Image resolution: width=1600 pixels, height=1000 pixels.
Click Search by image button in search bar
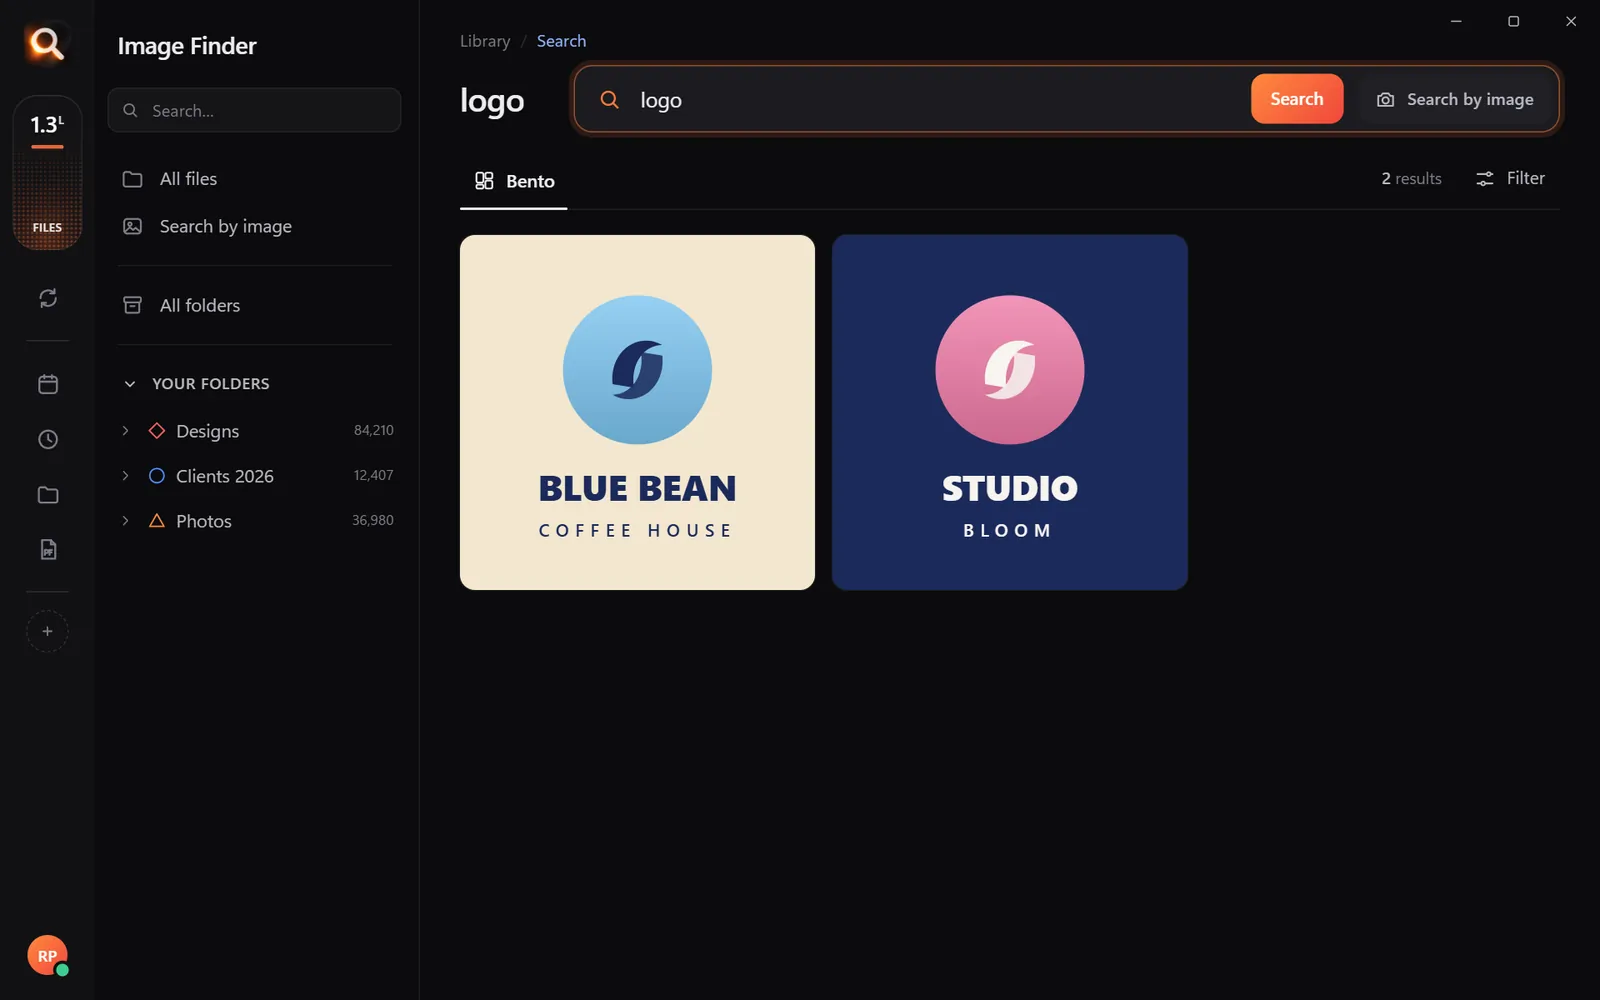coord(1455,99)
